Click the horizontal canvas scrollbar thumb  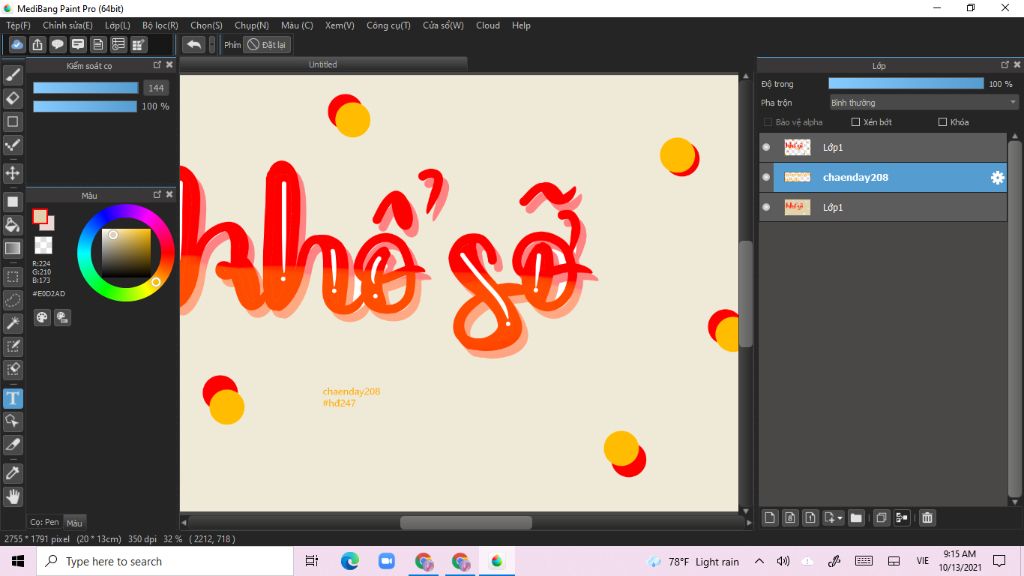click(x=466, y=522)
